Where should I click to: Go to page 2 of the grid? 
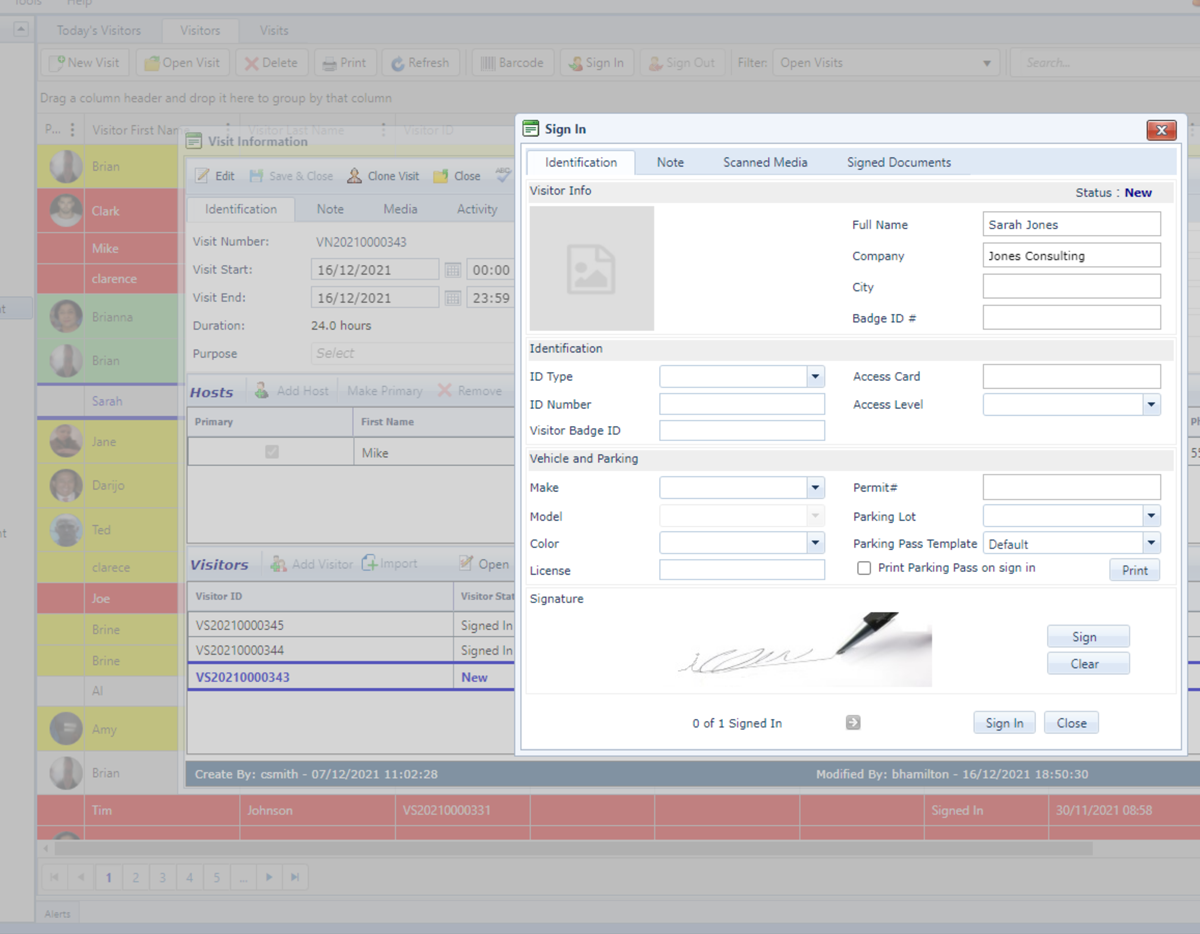(x=135, y=878)
